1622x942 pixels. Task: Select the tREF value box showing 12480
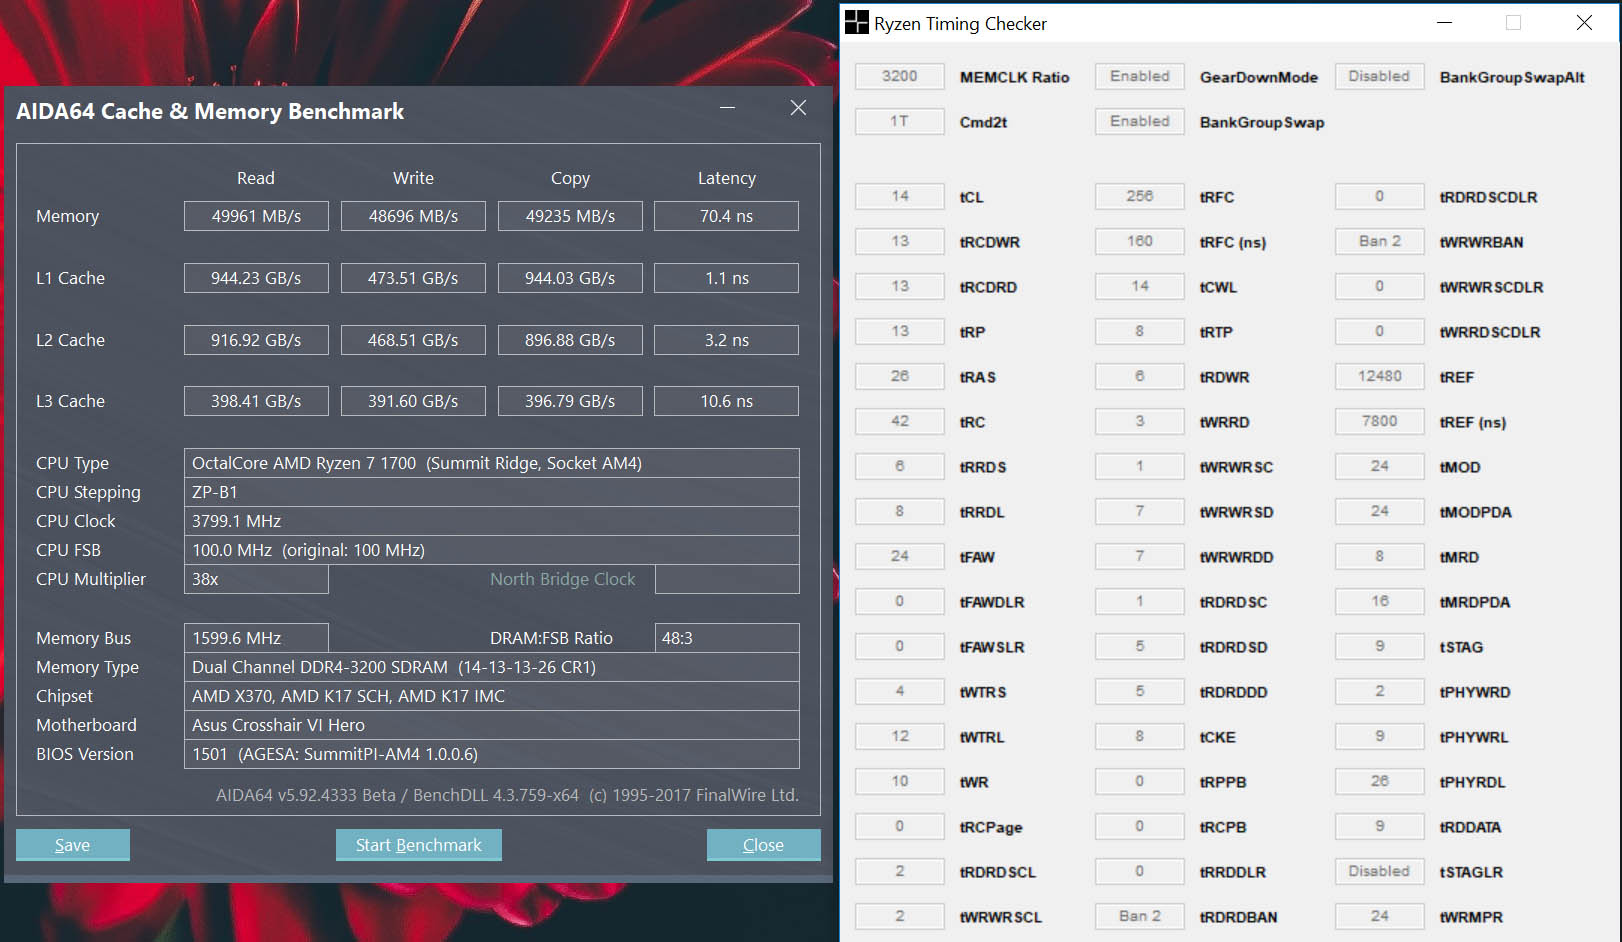[x=1380, y=376]
